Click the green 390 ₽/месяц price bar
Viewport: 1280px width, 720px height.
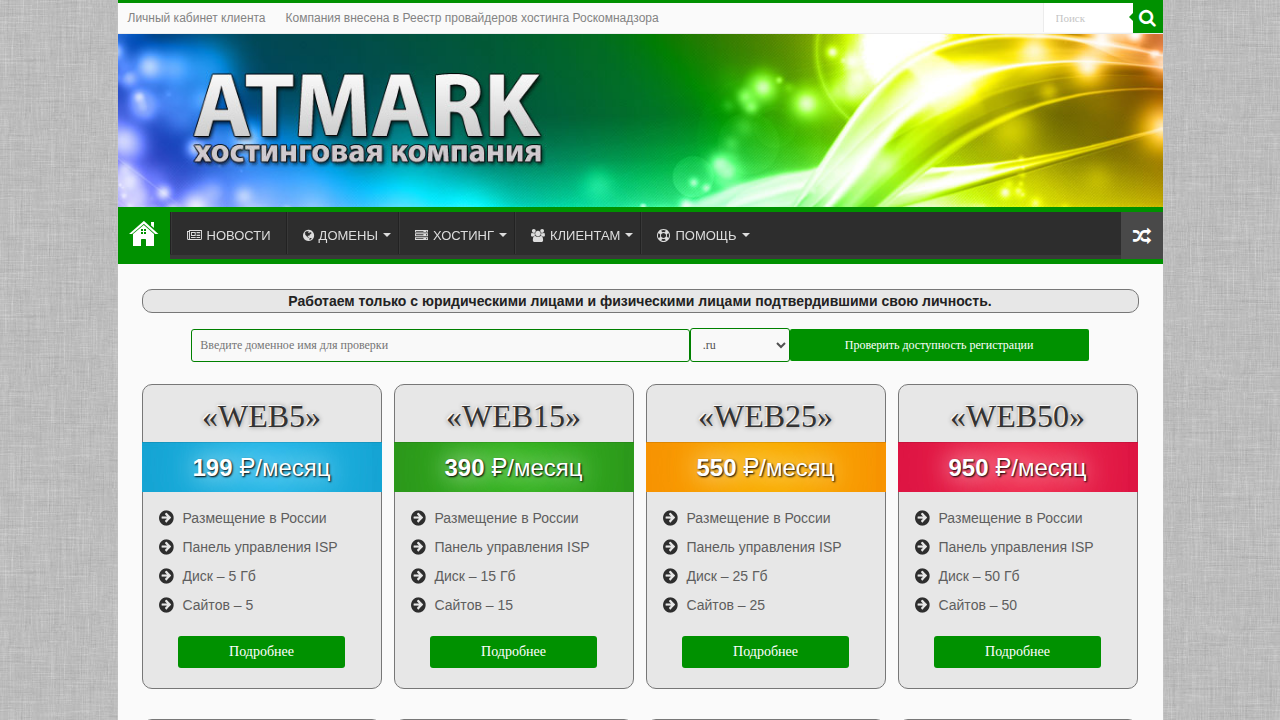(x=513, y=467)
